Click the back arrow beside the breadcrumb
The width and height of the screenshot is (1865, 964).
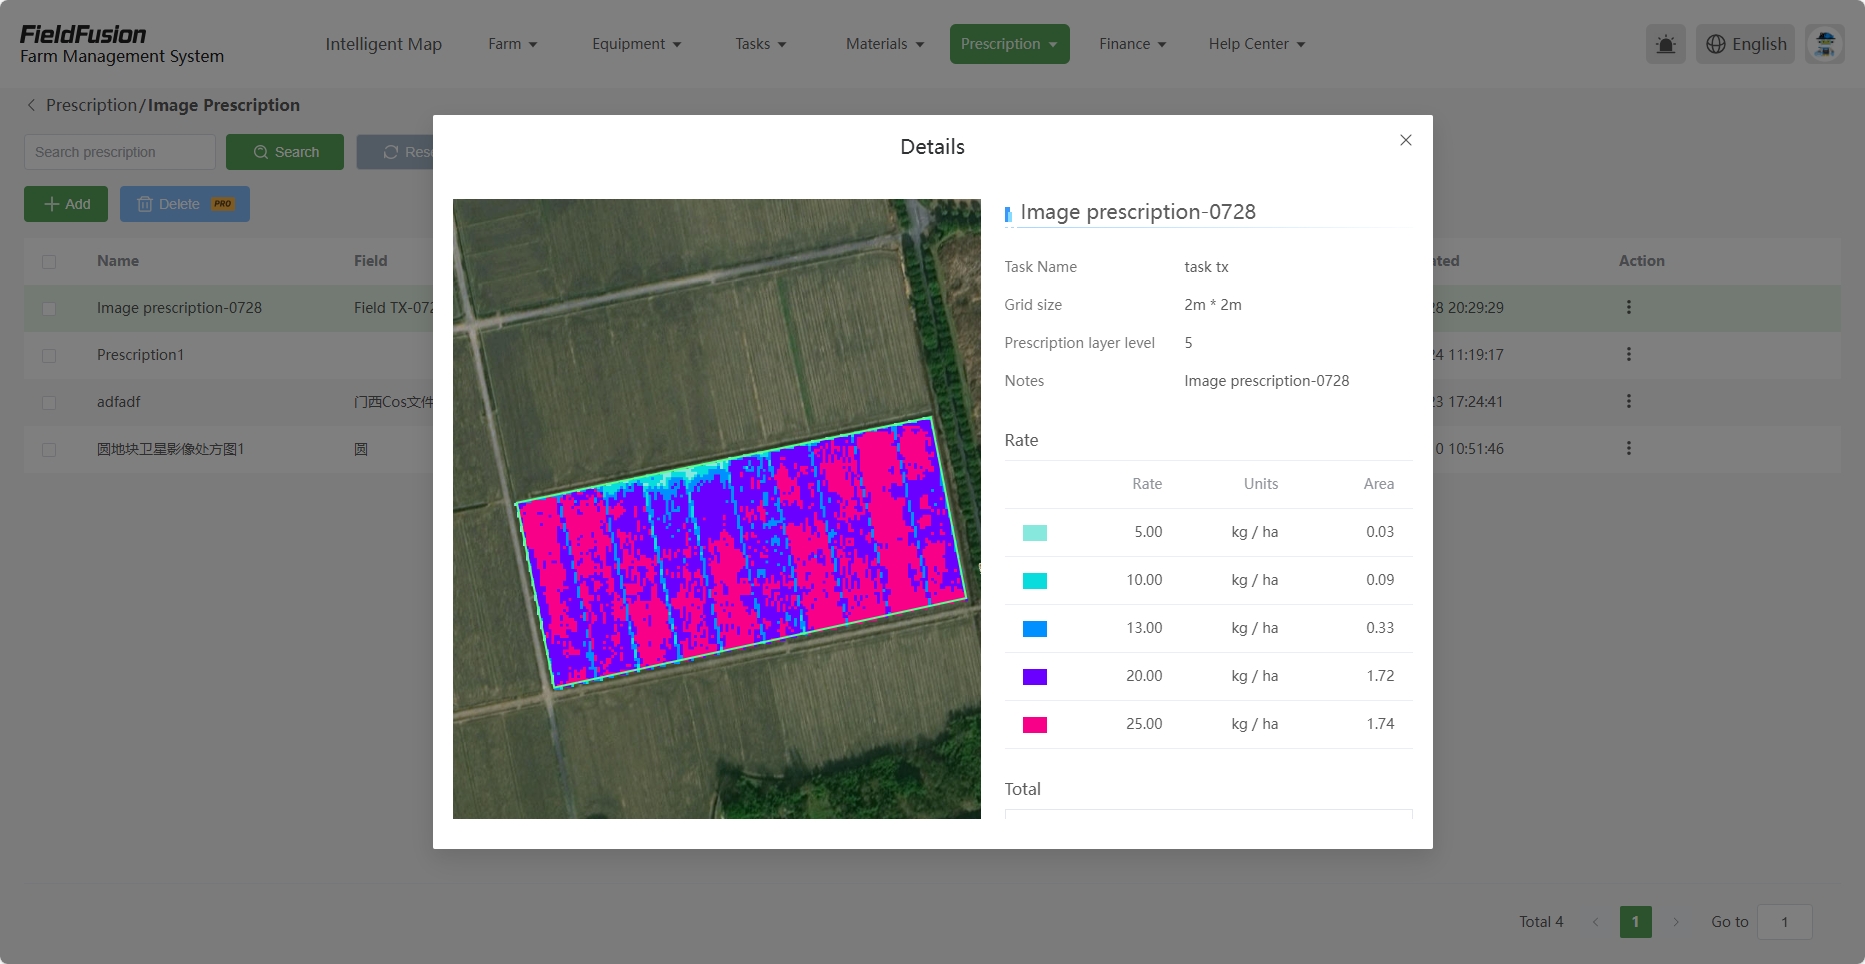(x=32, y=105)
